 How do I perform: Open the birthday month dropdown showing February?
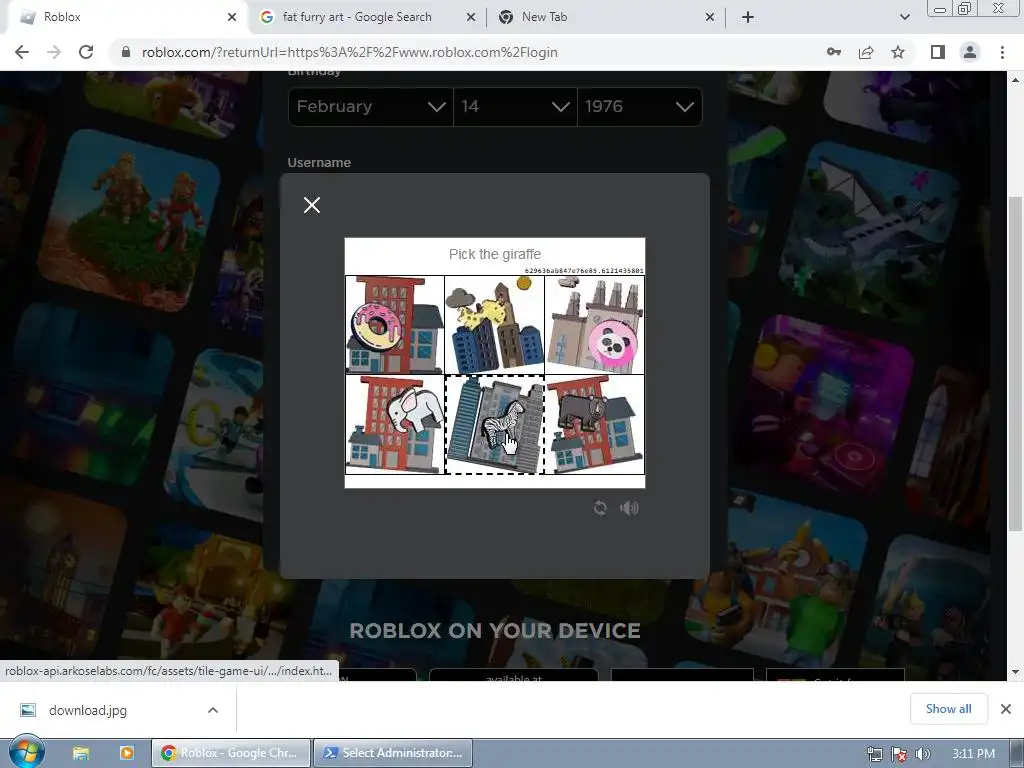click(x=371, y=106)
